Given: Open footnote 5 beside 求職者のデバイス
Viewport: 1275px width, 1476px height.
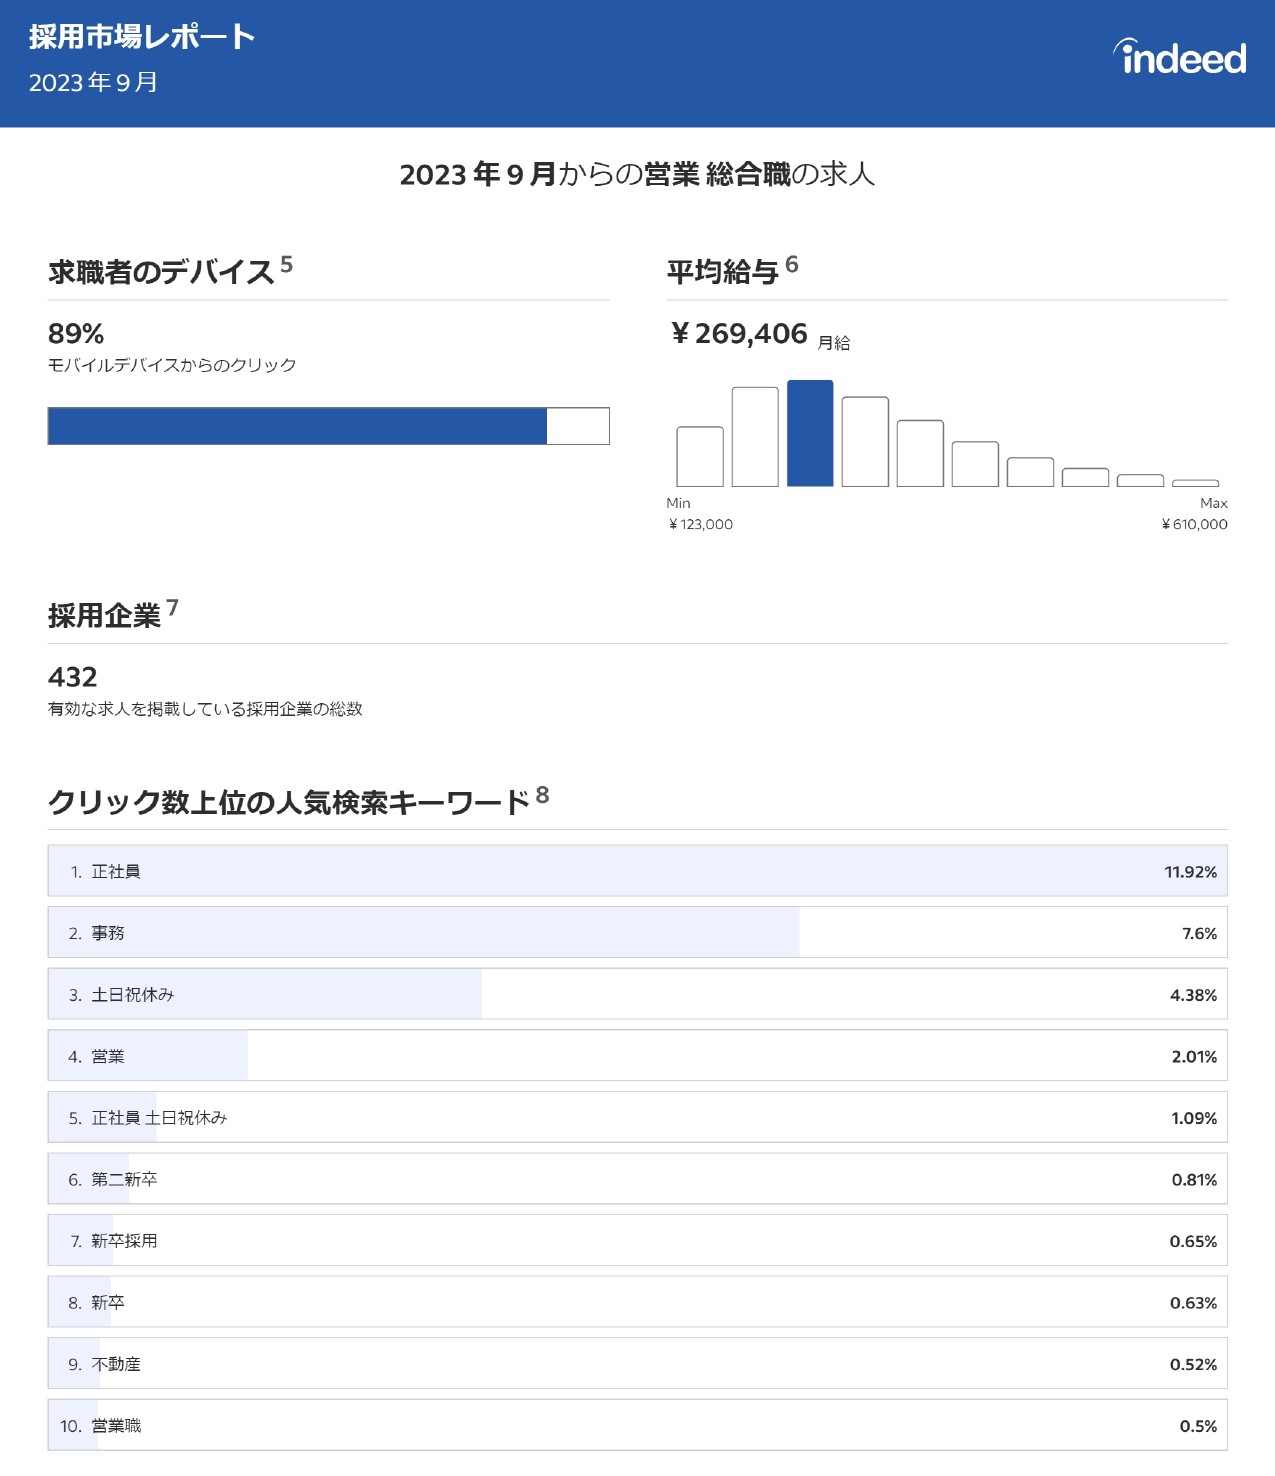Looking at the screenshot, I should pos(286,264).
